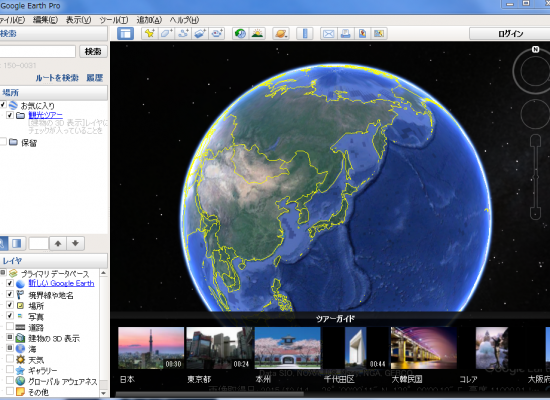Viewport: 550px width, 400px height.
Task: Toggle the 建物の 3D 表示 layer checkbox
Action: pyautogui.click(x=10, y=337)
